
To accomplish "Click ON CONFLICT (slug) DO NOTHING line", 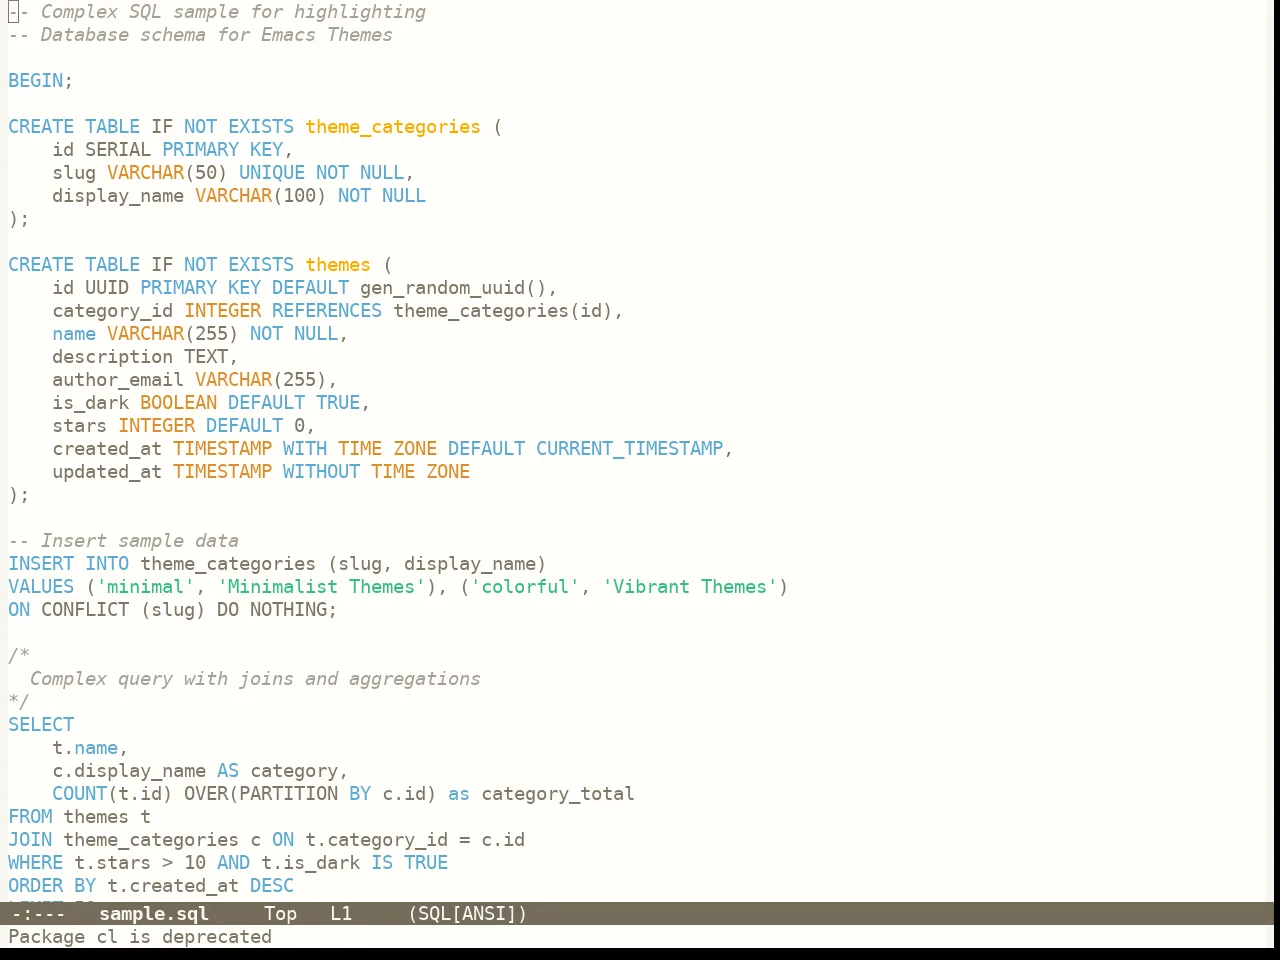I will [173, 610].
